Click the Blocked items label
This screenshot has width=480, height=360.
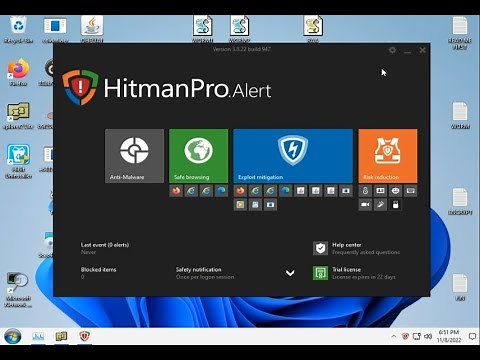pyautogui.click(x=98, y=269)
